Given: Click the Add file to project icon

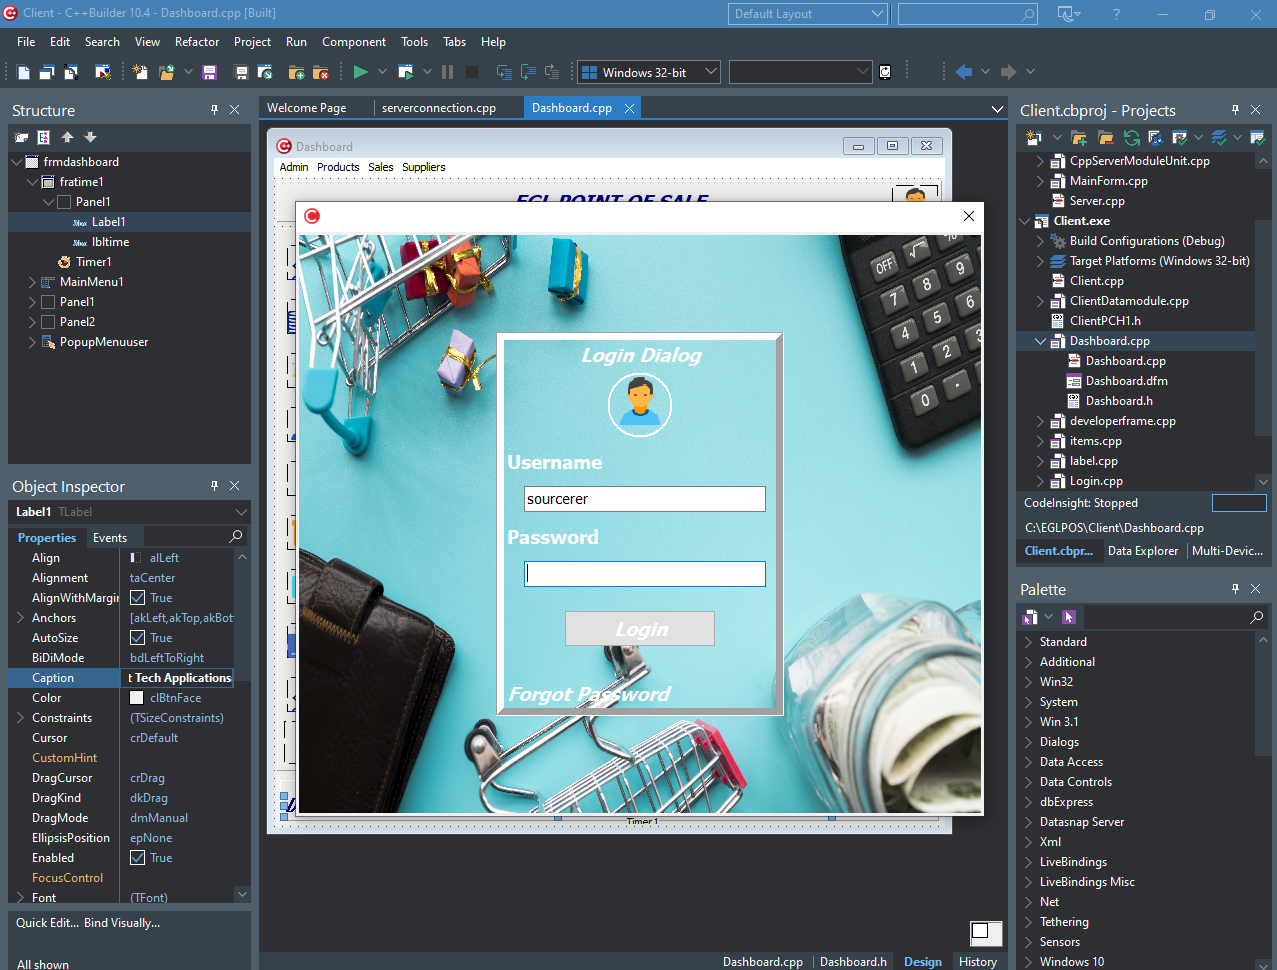Looking at the screenshot, I should (x=296, y=72).
